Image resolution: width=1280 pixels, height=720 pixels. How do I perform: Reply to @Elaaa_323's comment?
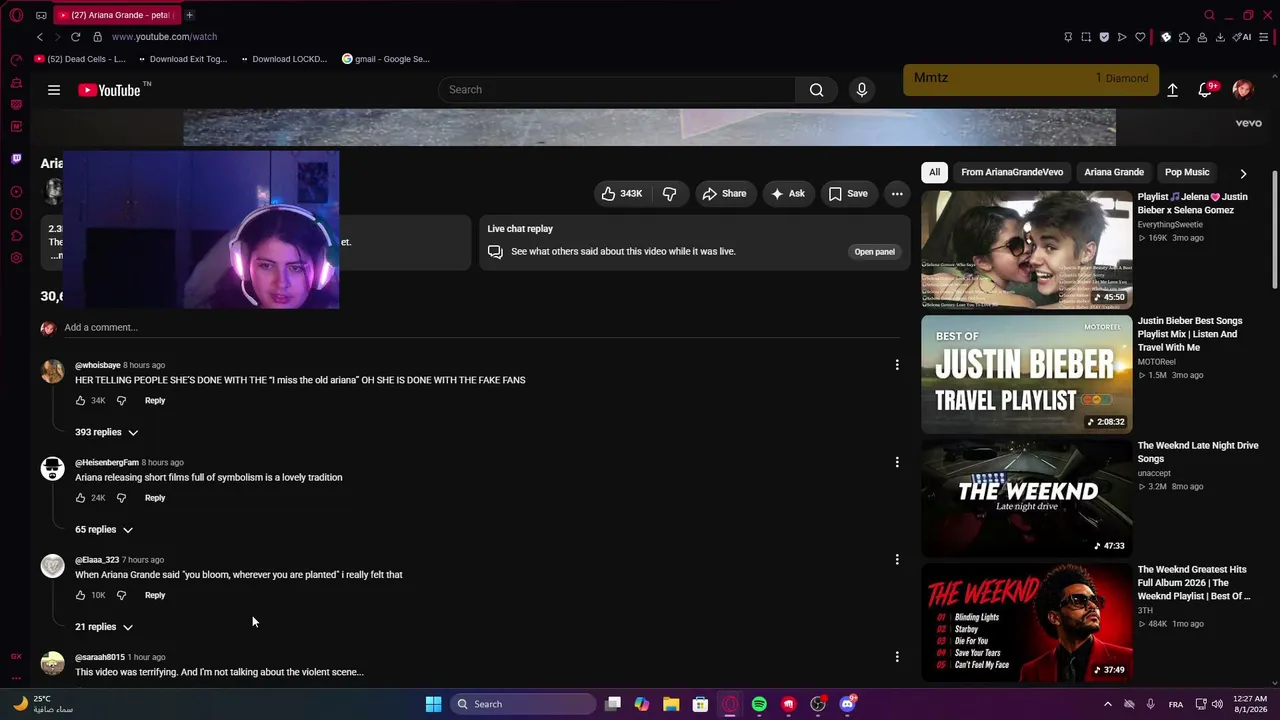coord(155,595)
